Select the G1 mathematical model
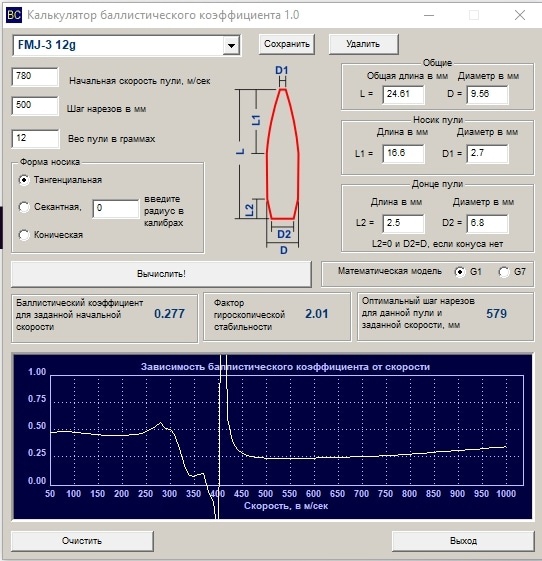 [x=460, y=272]
